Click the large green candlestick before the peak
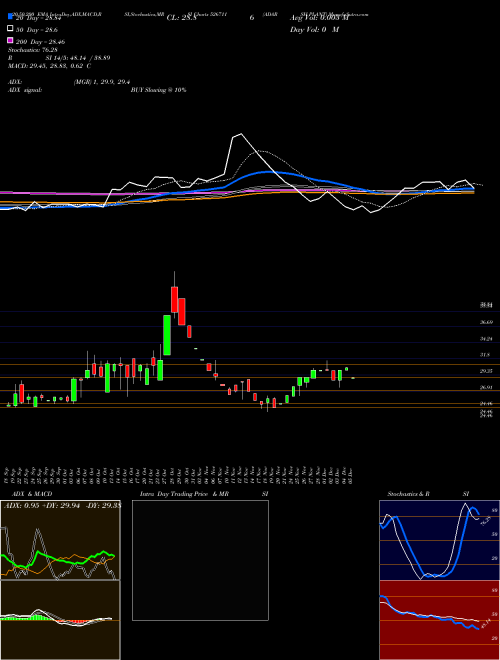500x660 pixels. 167,335
